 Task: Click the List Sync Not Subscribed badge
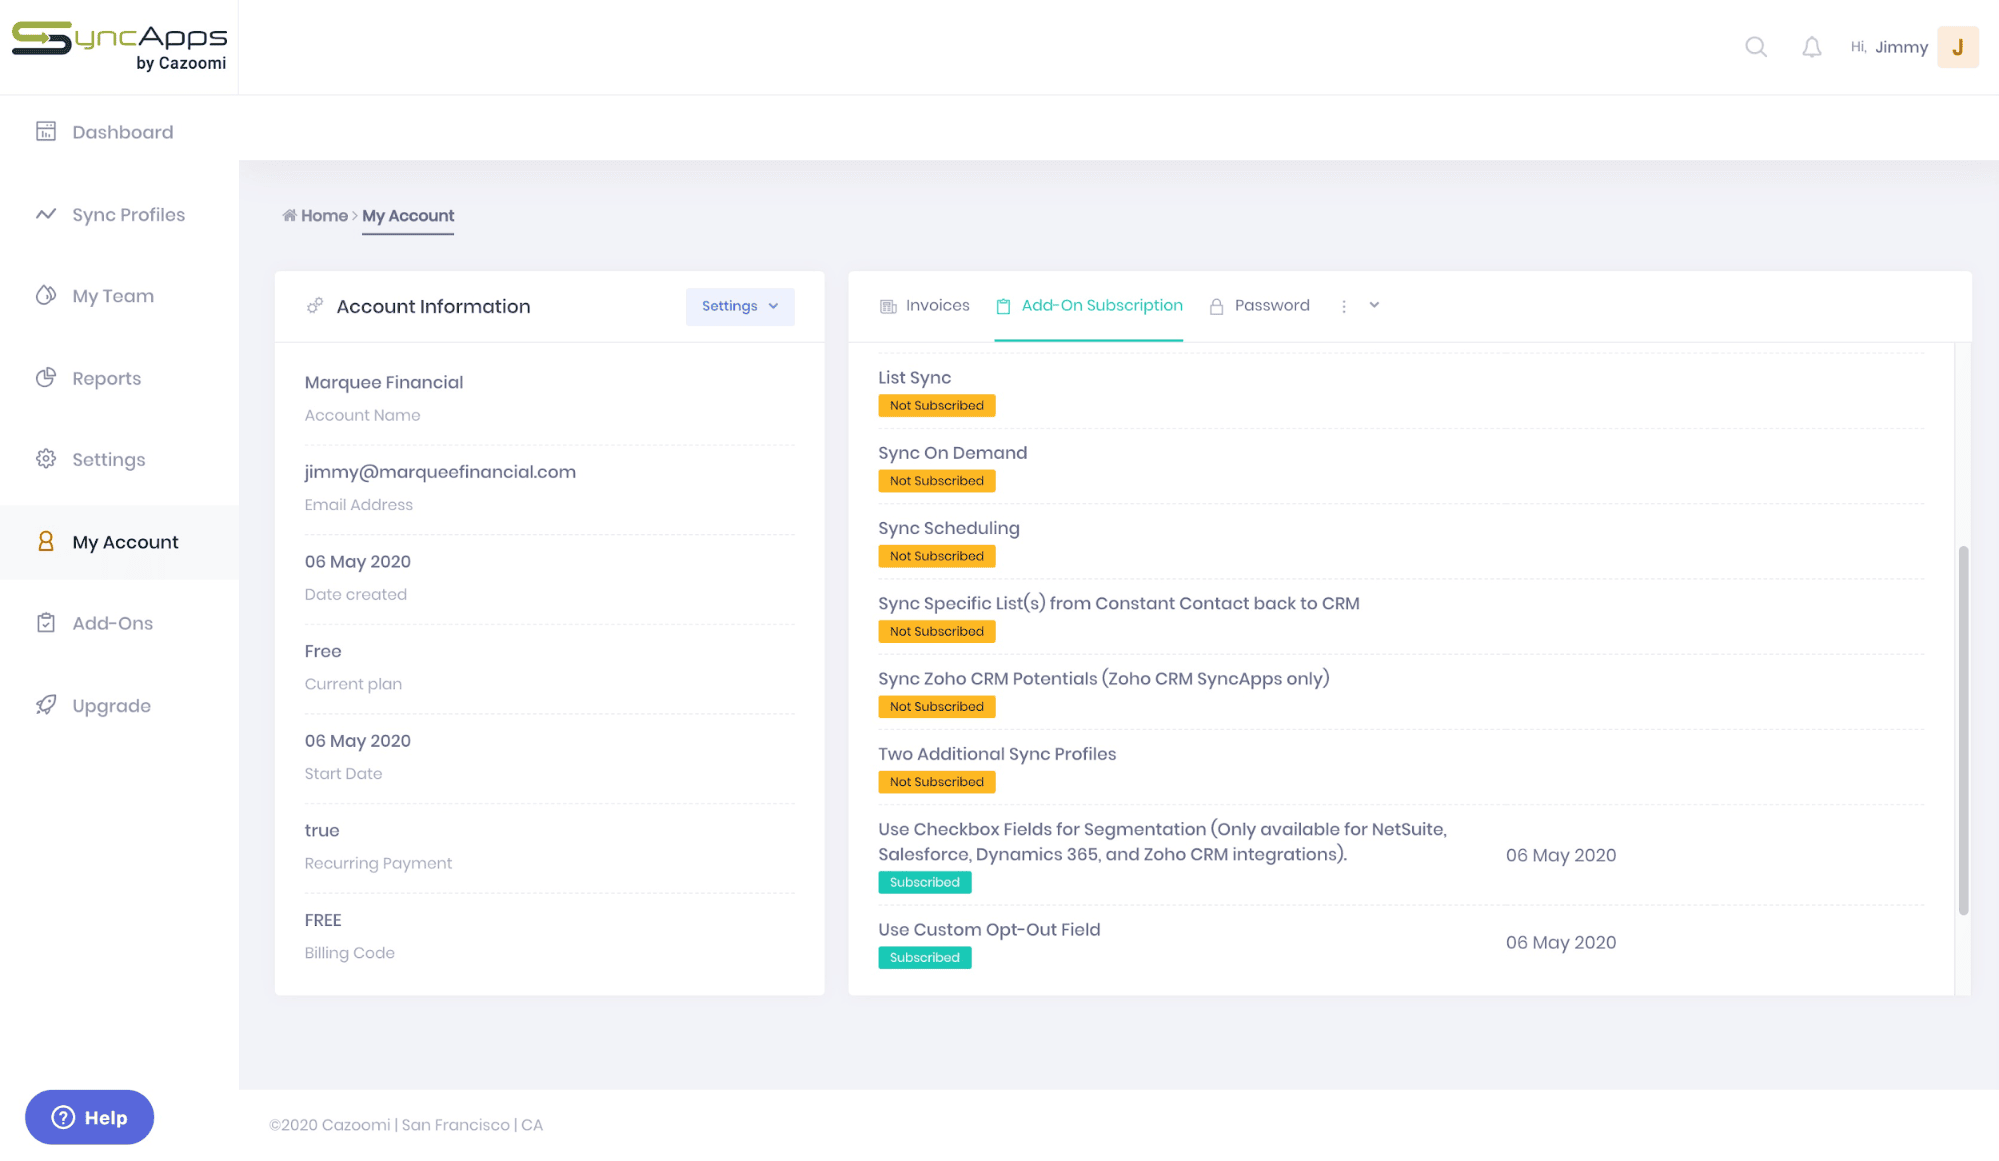[936, 405]
